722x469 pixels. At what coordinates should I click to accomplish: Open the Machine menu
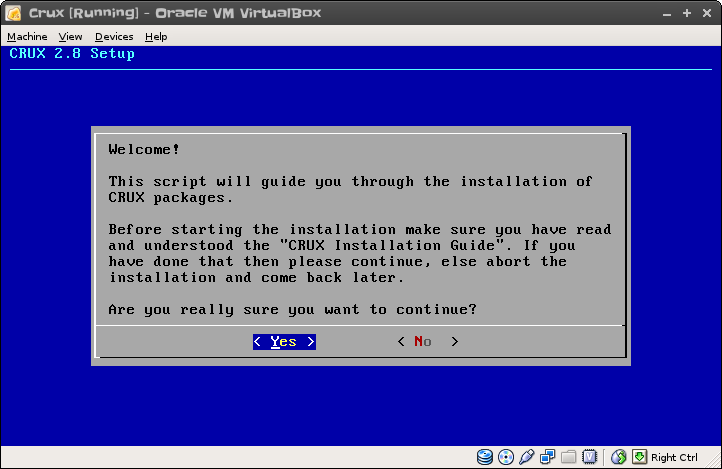point(27,36)
